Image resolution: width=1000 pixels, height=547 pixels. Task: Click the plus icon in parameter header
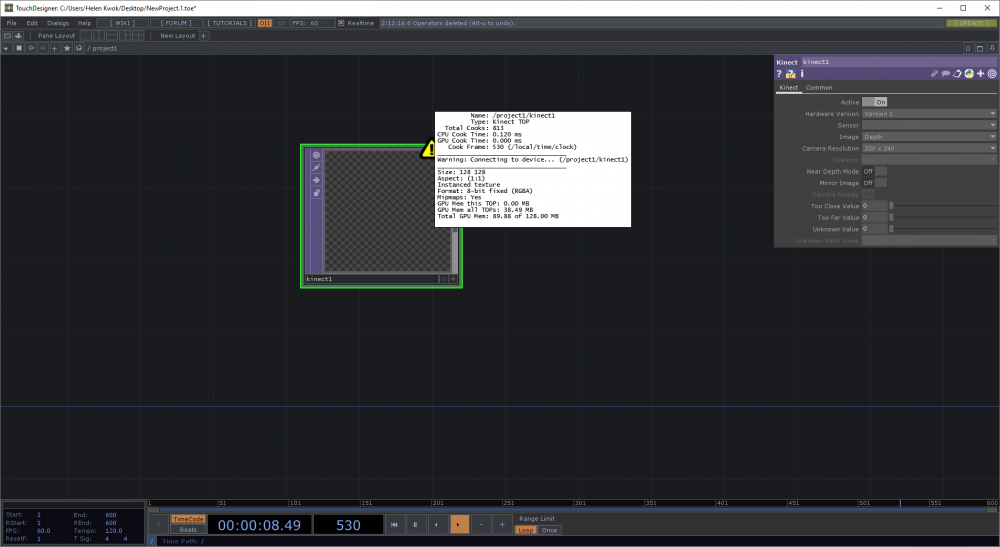pos(981,74)
